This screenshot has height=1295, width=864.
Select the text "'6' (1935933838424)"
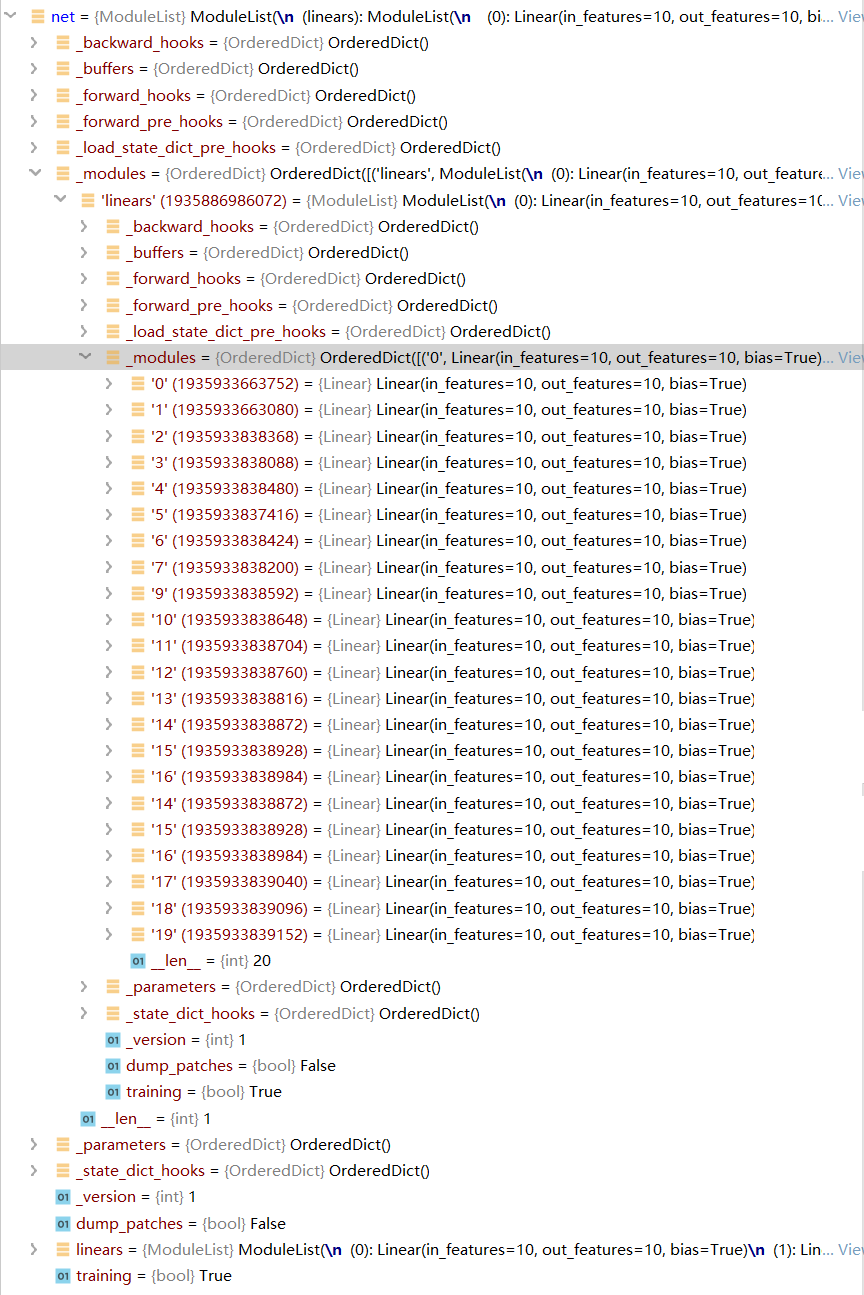224,541
